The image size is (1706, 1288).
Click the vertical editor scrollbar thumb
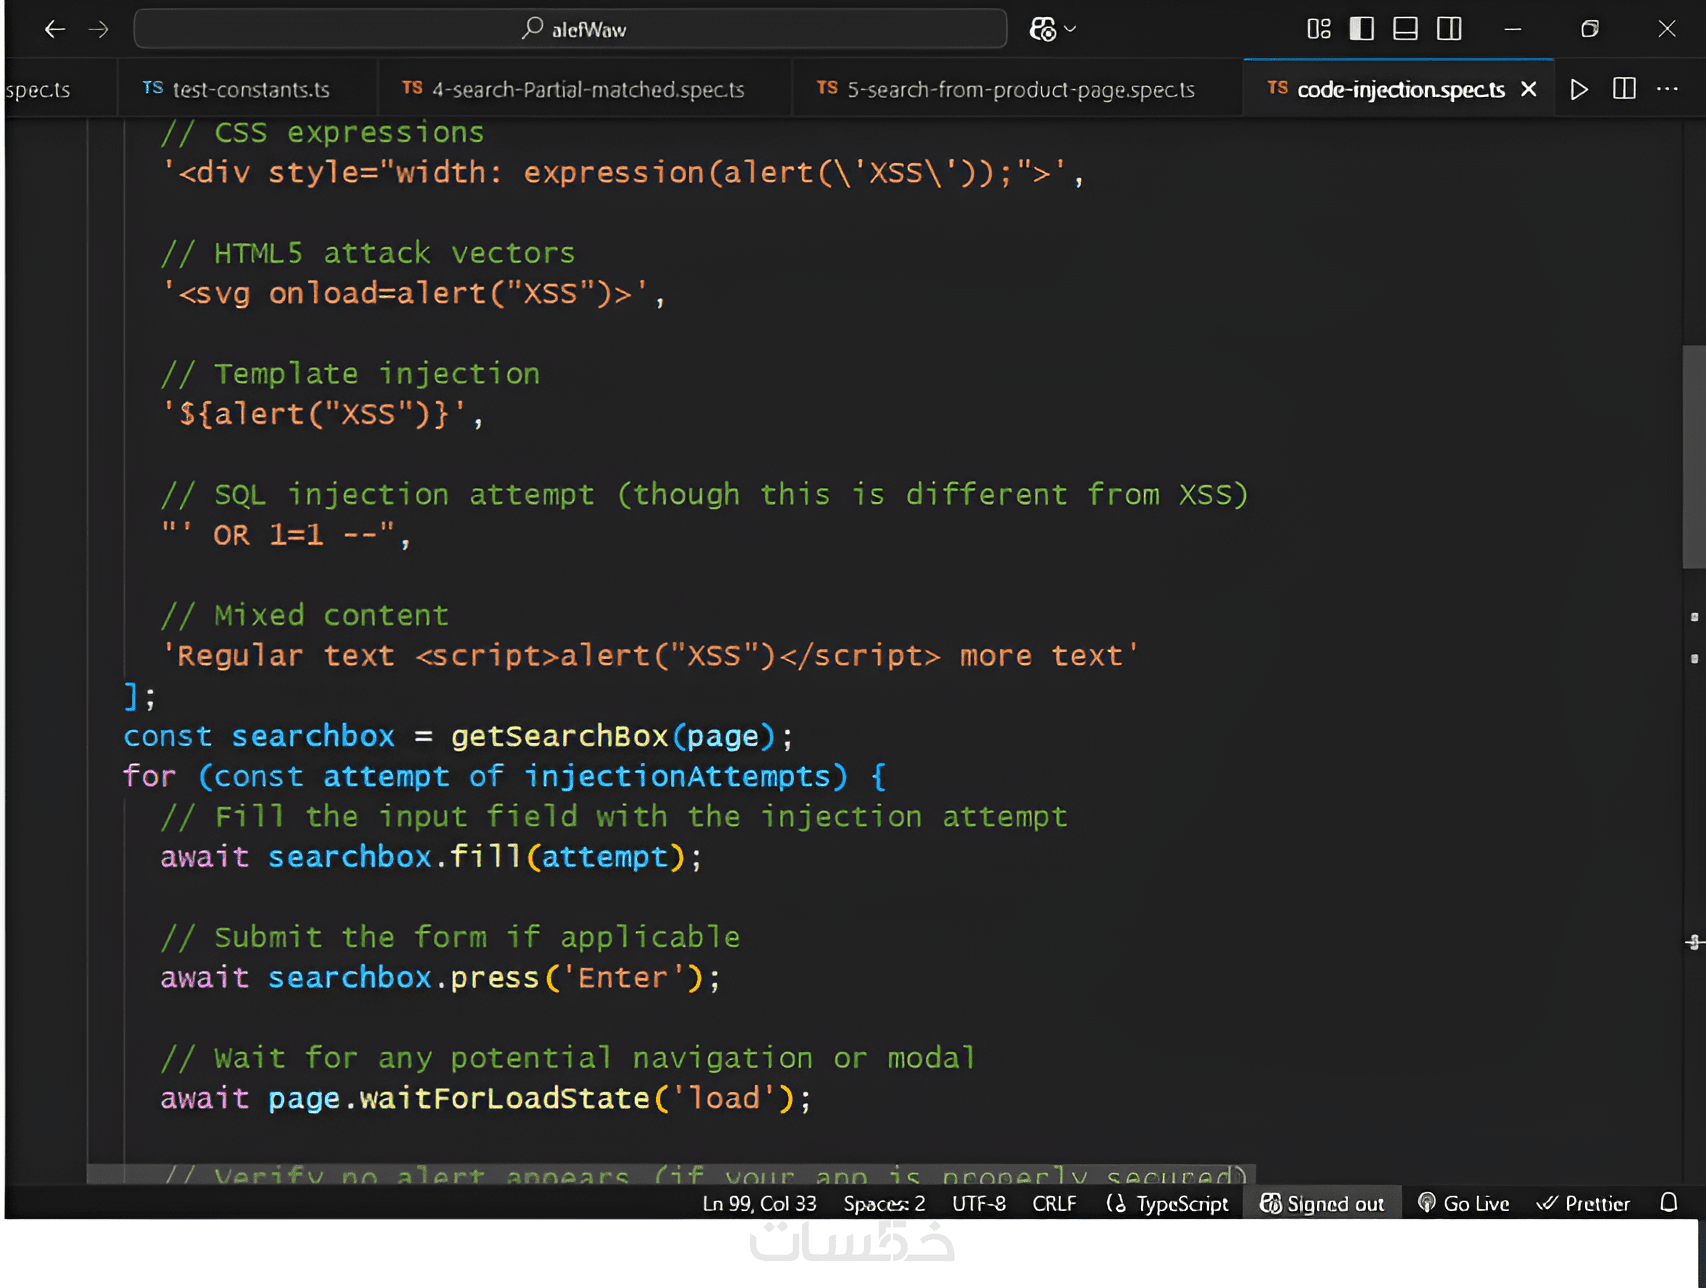(1693, 455)
